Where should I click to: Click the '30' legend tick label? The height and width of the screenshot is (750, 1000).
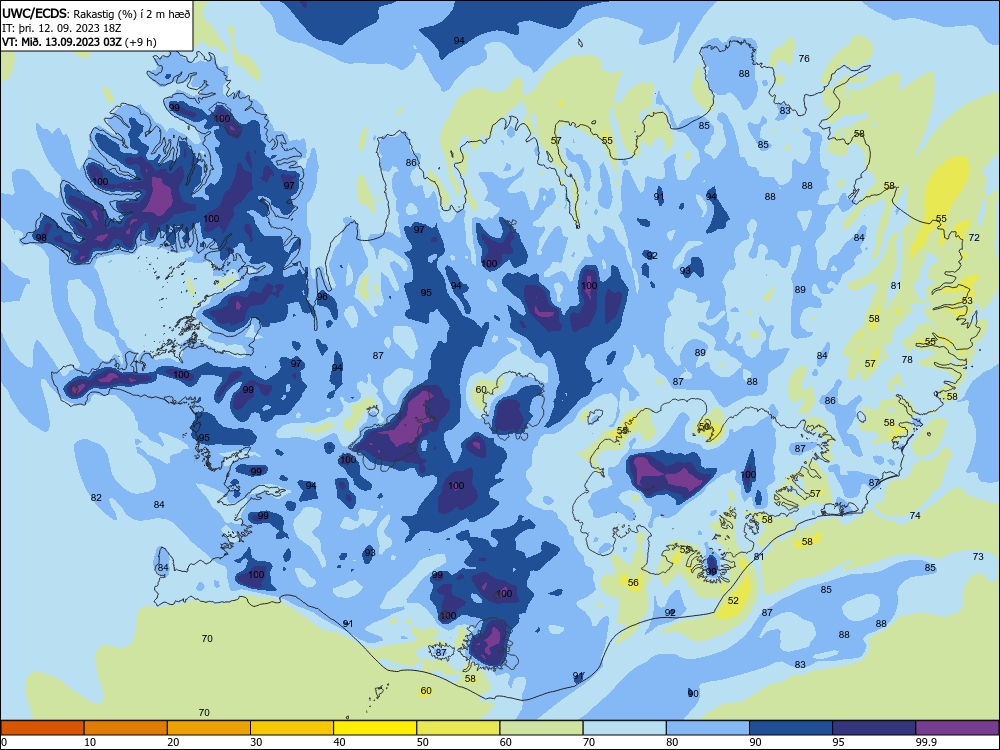point(256,742)
